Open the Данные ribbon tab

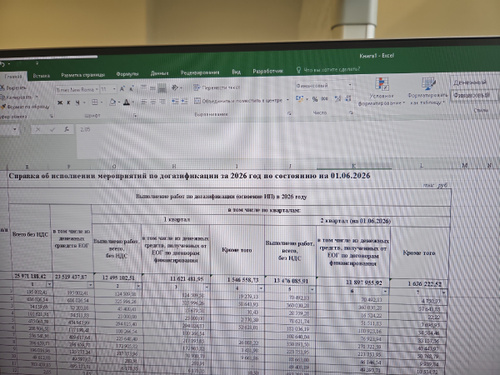[159, 73]
